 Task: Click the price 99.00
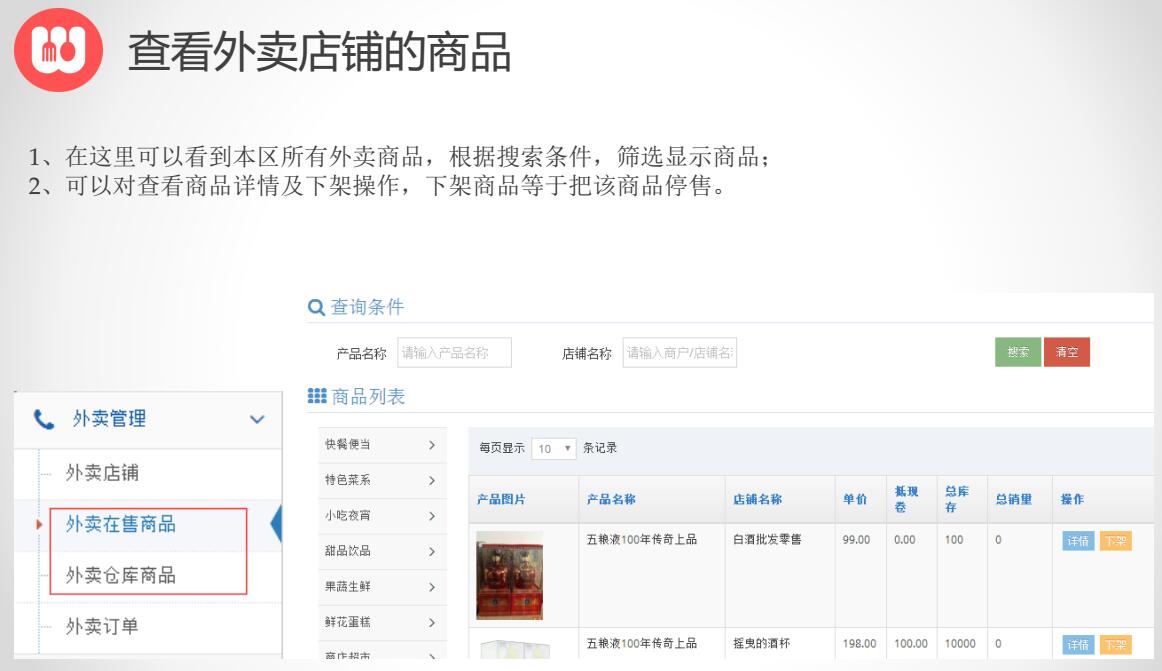(856, 540)
